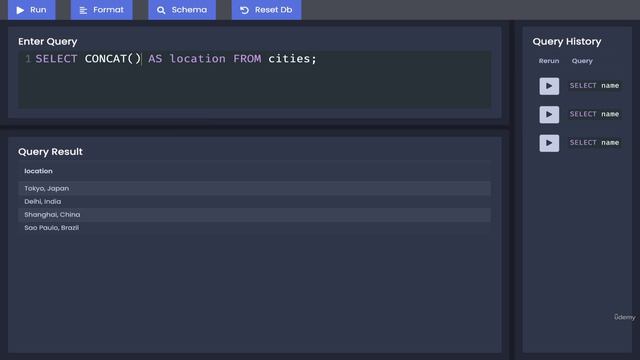Click the 'Rerun' column header in history
Viewport: 640px width, 360px height.
click(549, 61)
